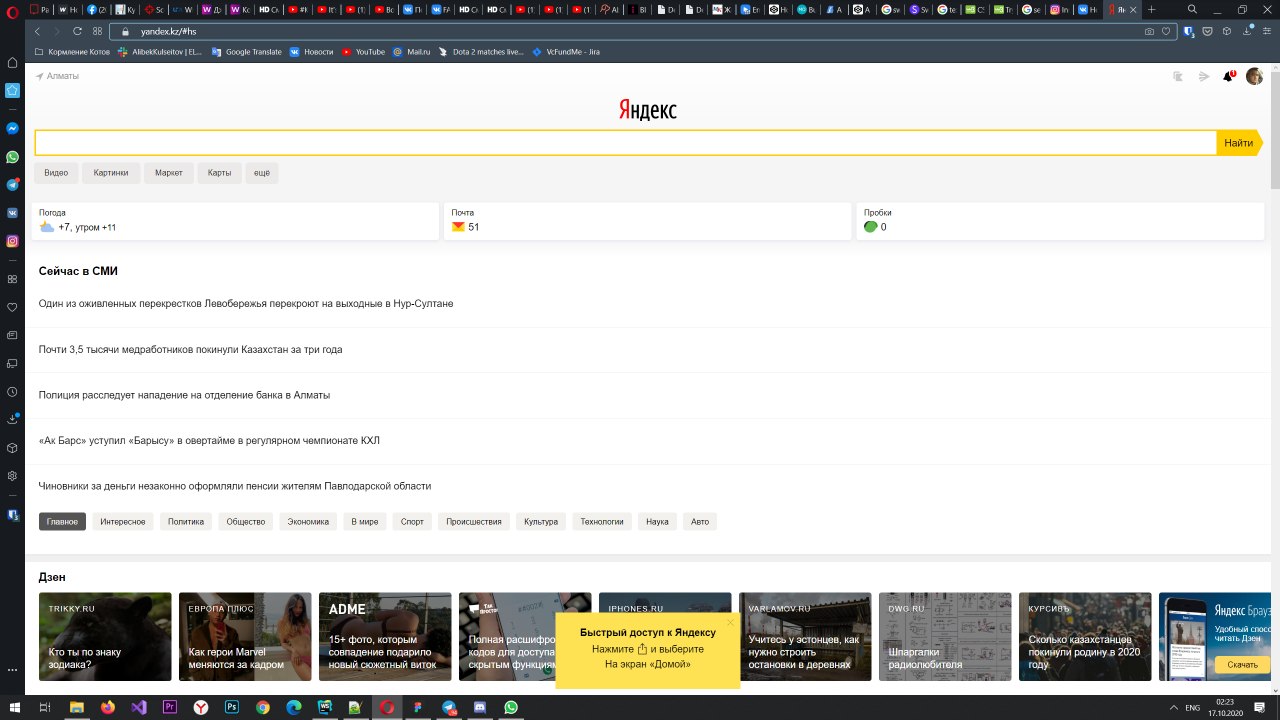The image size is (1280, 720).
Task: Select the Экономика news tab
Action: 308,521
